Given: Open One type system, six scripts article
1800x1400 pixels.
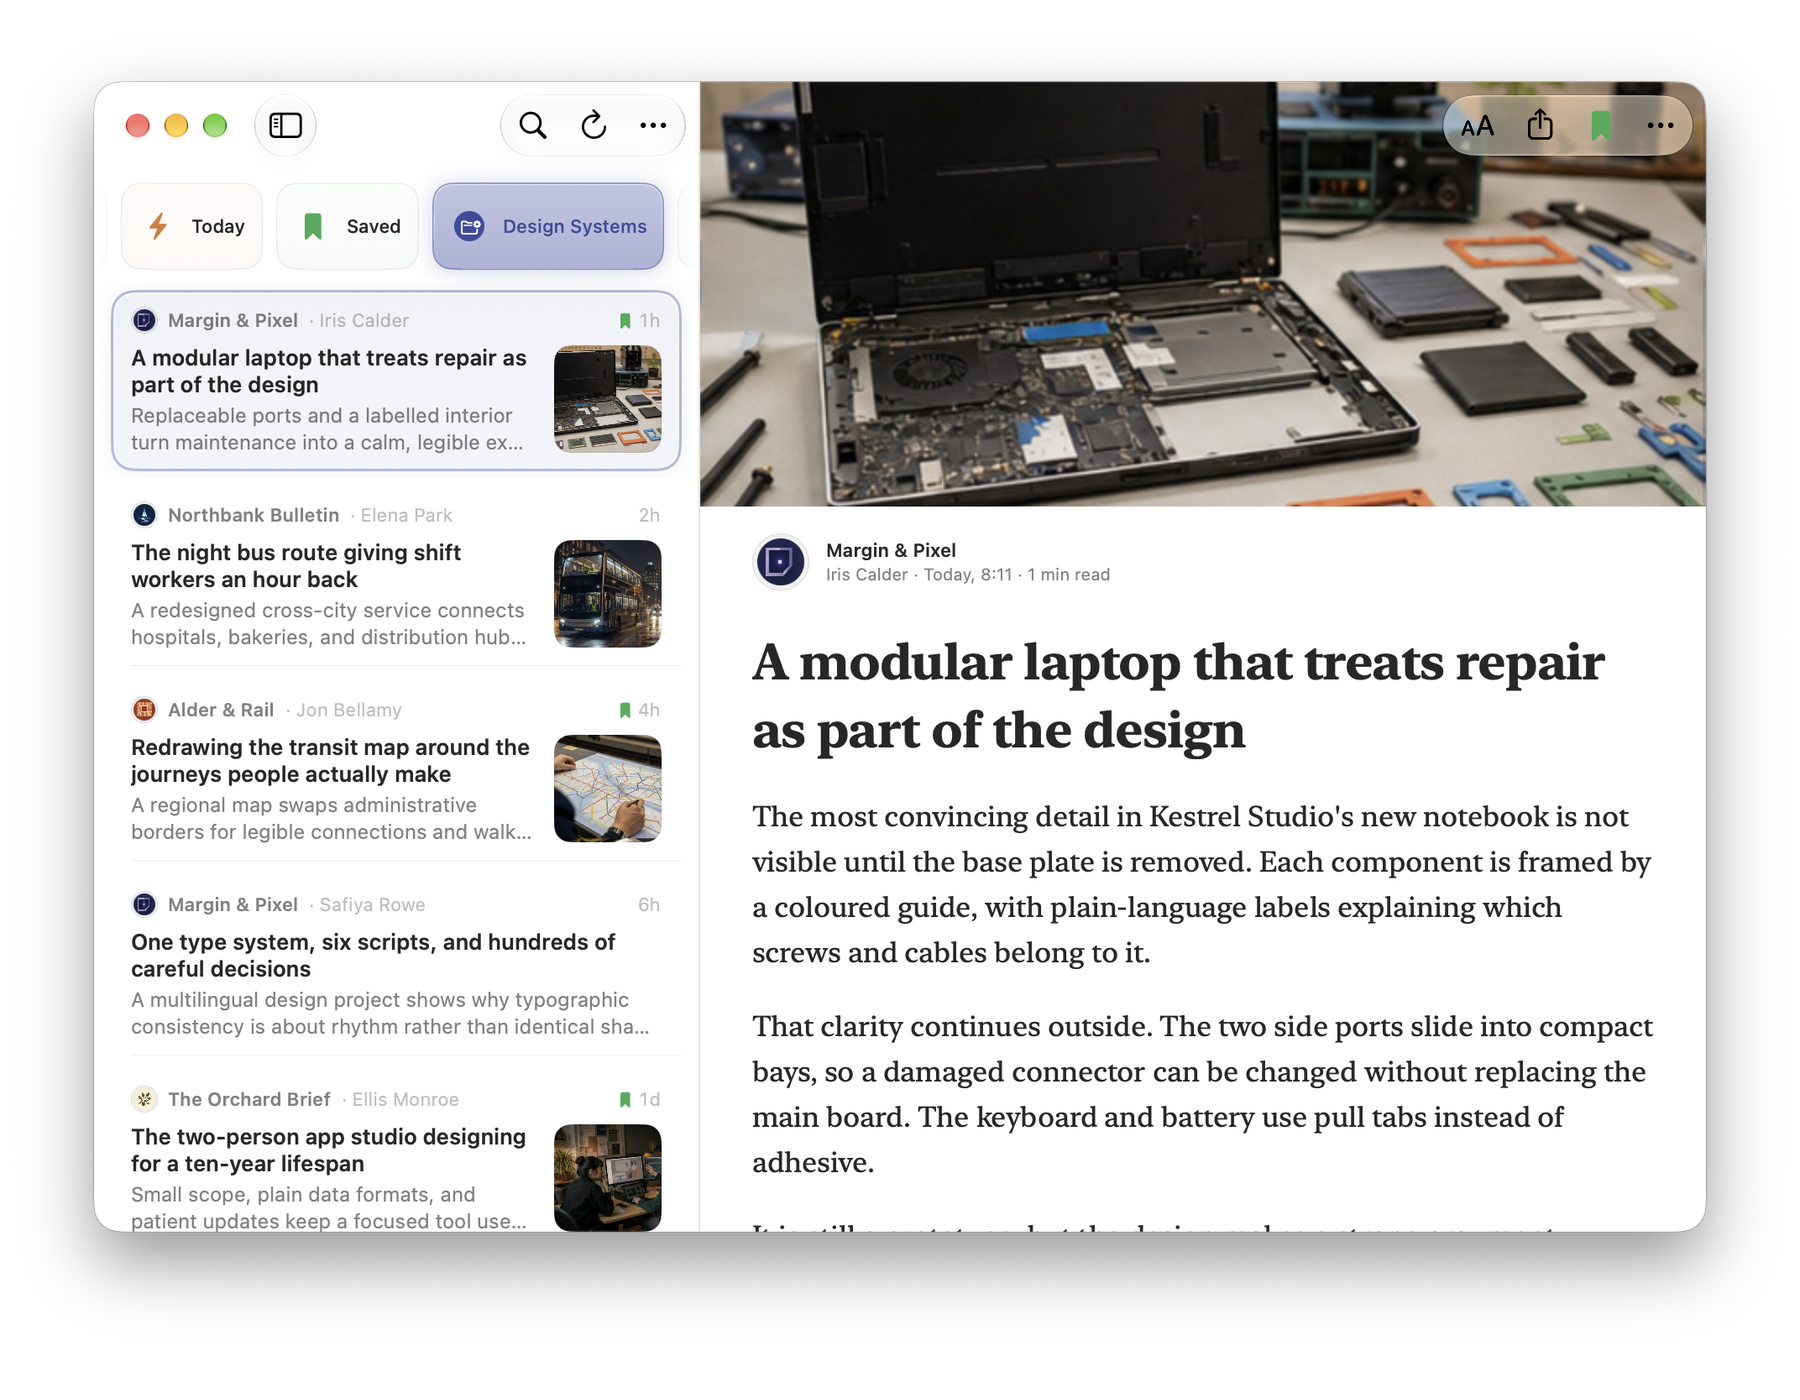Looking at the screenshot, I should click(x=396, y=966).
